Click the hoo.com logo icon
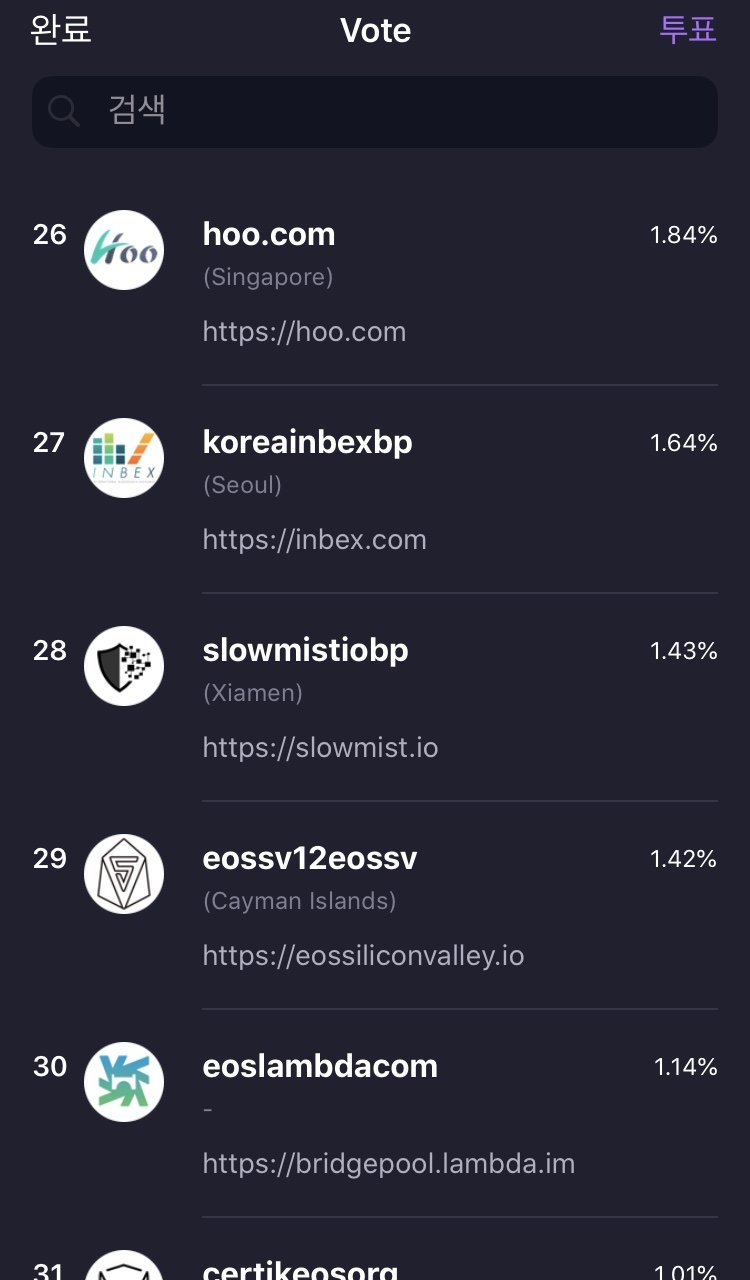 coord(124,250)
